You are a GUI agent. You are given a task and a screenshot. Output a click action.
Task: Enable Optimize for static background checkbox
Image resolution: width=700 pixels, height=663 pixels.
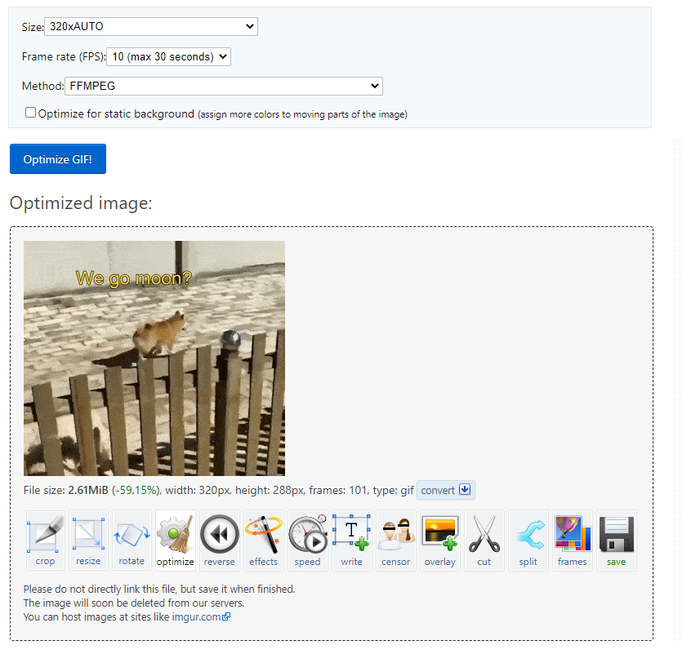coord(30,113)
